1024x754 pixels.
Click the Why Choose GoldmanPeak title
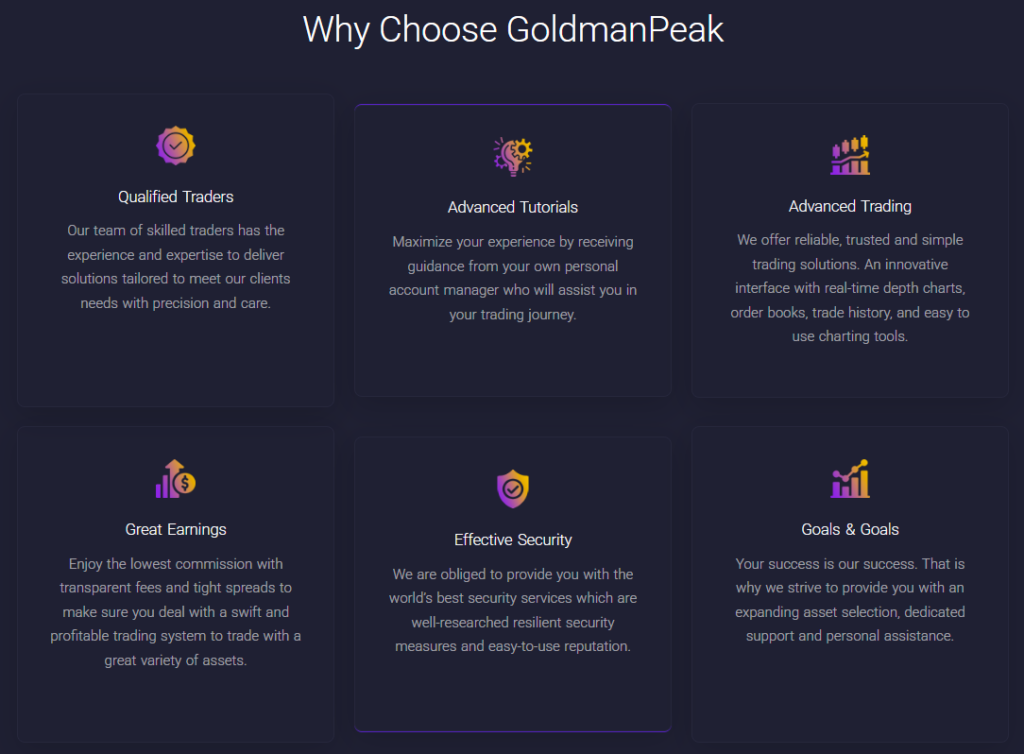click(x=513, y=30)
